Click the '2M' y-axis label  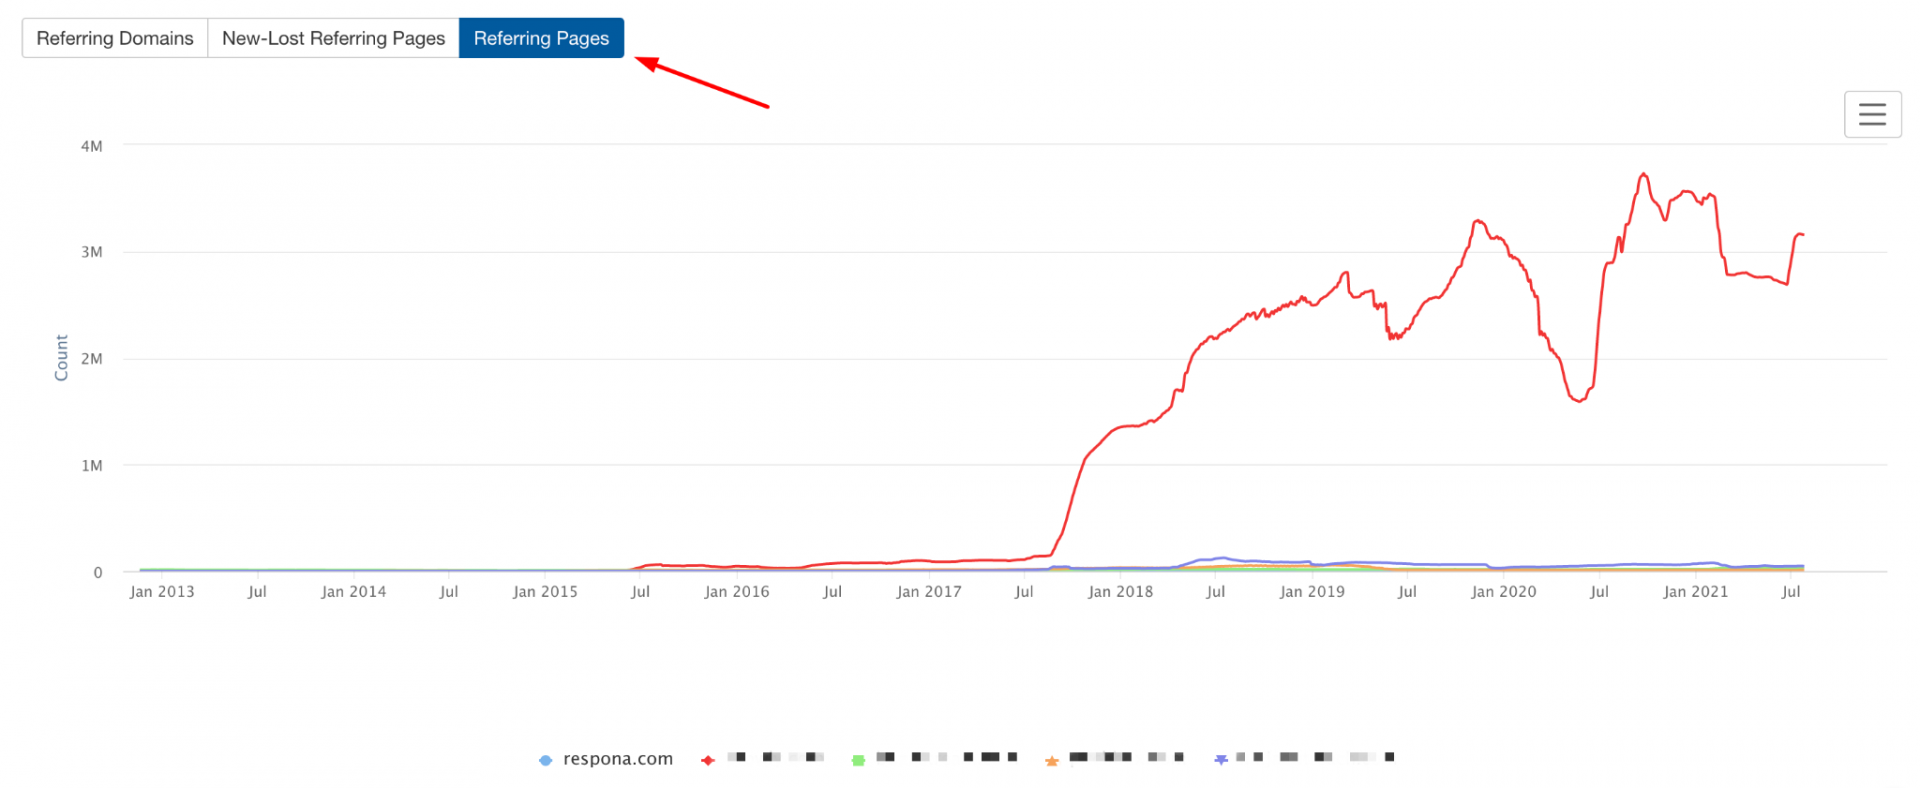[92, 359]
